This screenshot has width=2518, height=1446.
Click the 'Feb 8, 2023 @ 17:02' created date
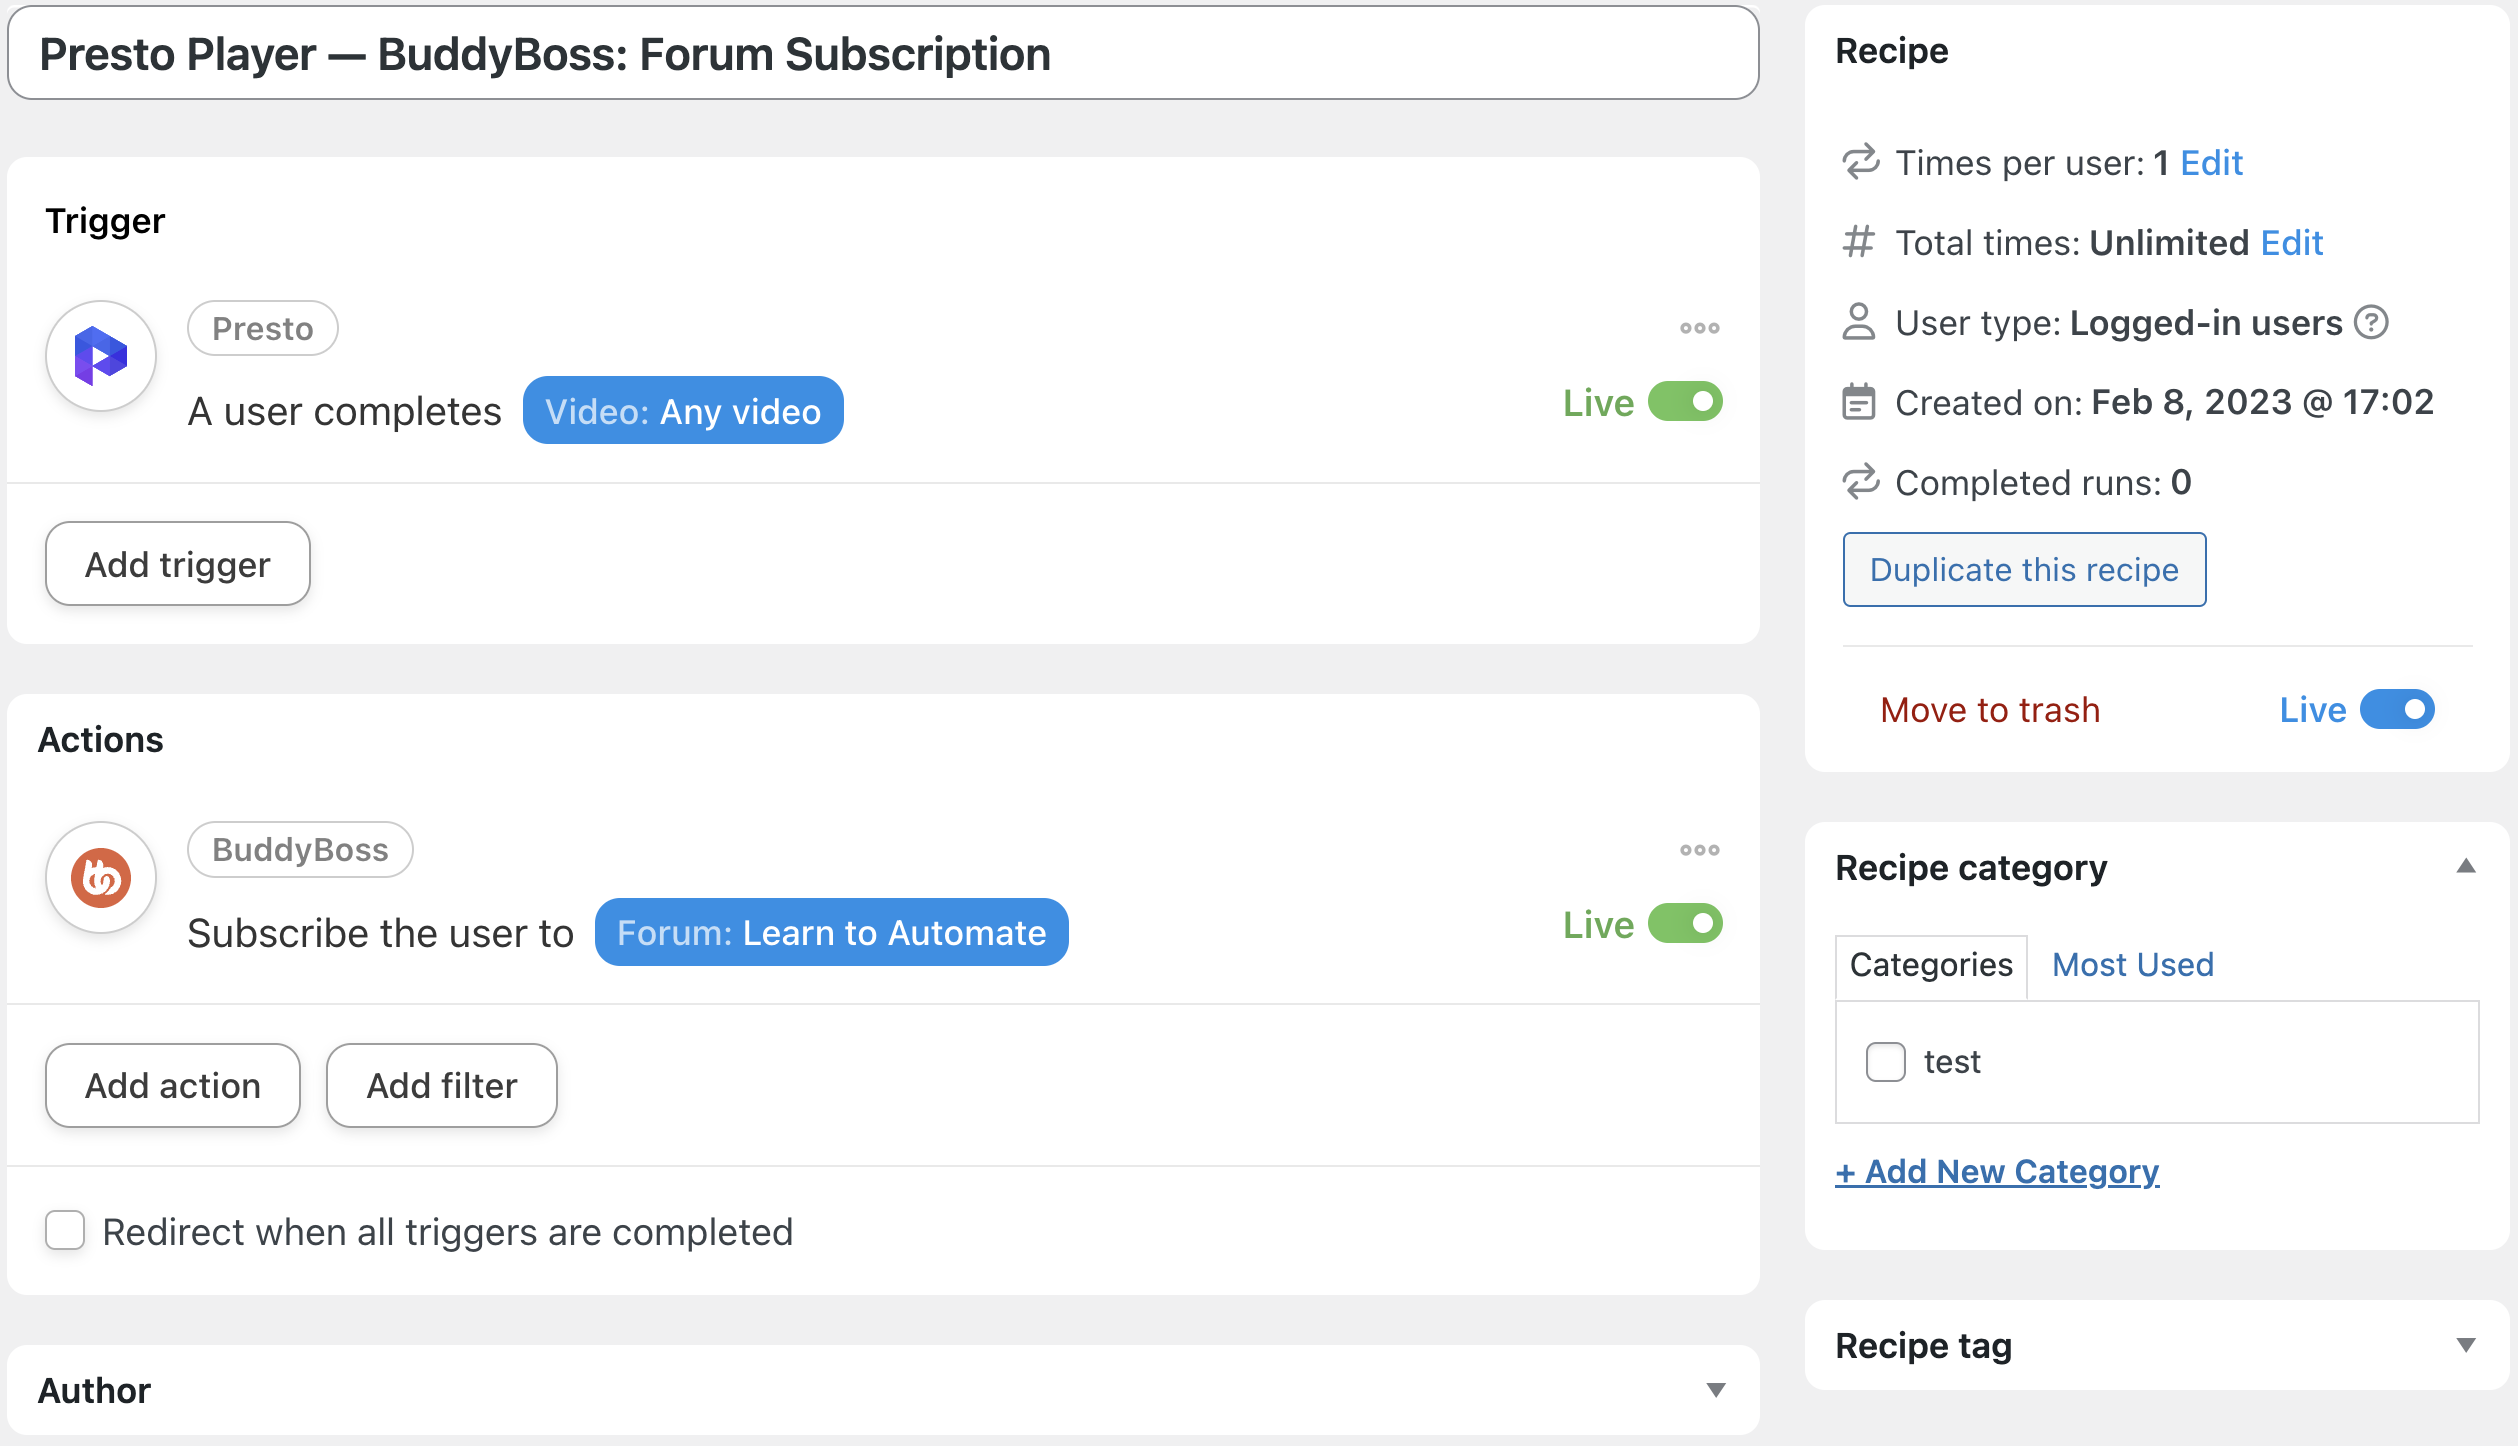point(2263,402)
